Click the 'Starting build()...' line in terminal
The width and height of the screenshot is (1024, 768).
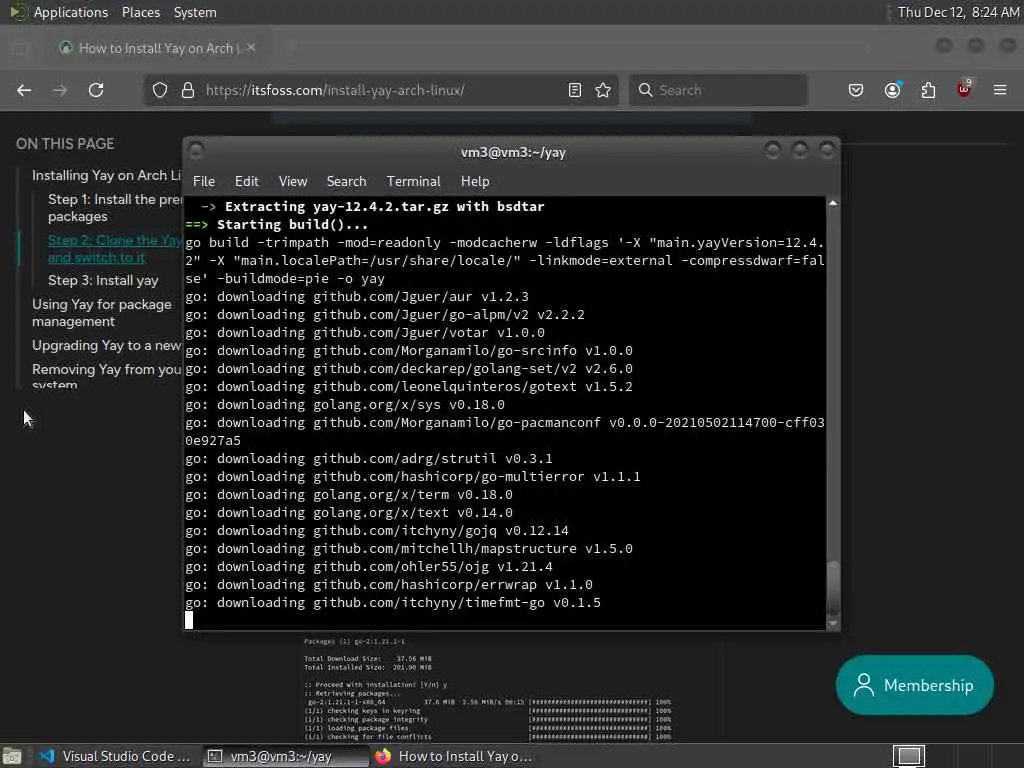click(x=277, y=225)
